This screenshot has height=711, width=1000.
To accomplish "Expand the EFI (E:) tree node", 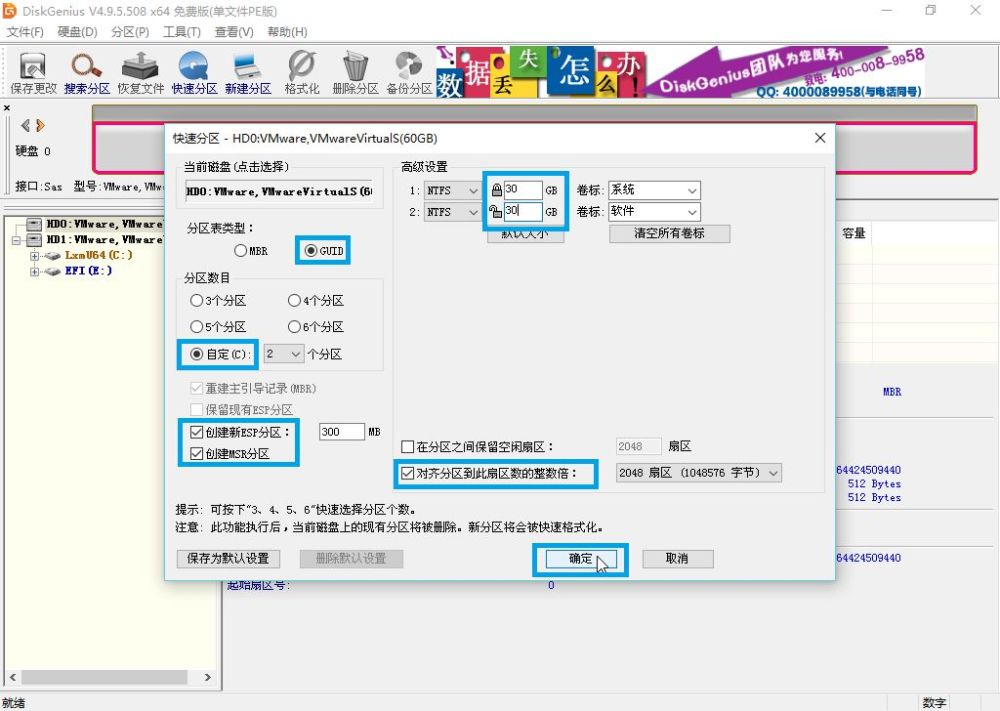I will pyautogui.click(x=34, y=272).
